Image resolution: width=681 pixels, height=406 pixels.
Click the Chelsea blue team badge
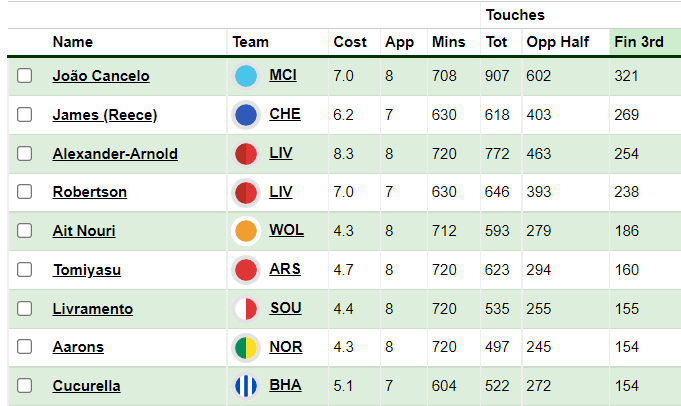pyautogui.click(x=246, y=115)
